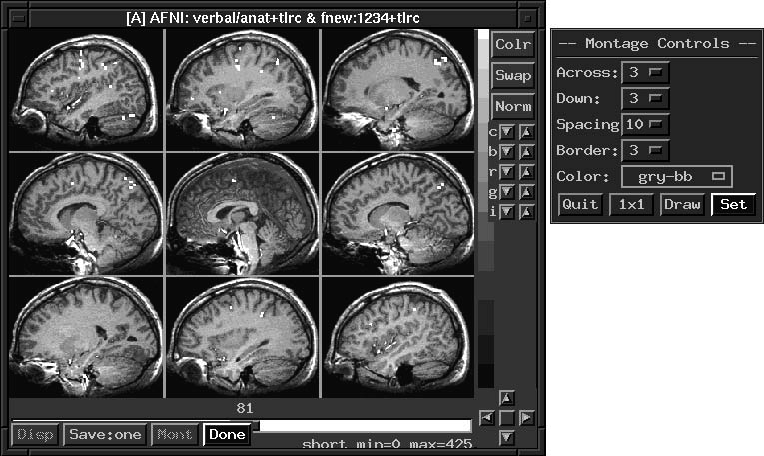This screenshot has height=456, width=764.
Task: Click the Colr button
Action: pyautogui.click(x=513, y=45)
